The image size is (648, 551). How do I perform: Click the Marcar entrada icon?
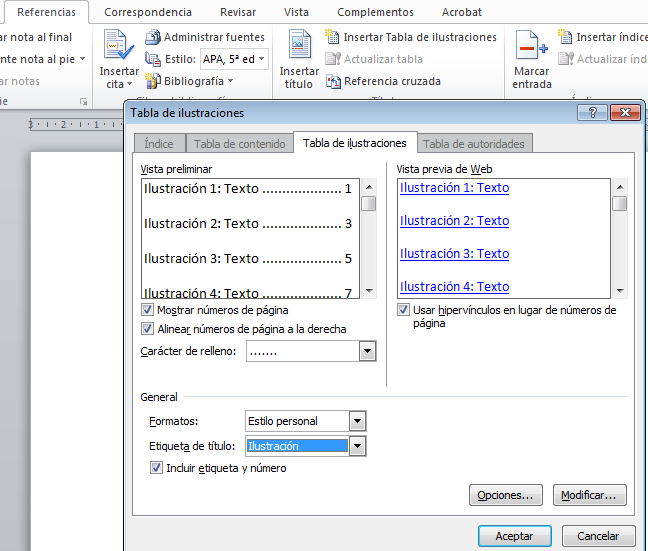tap(531, 44)
